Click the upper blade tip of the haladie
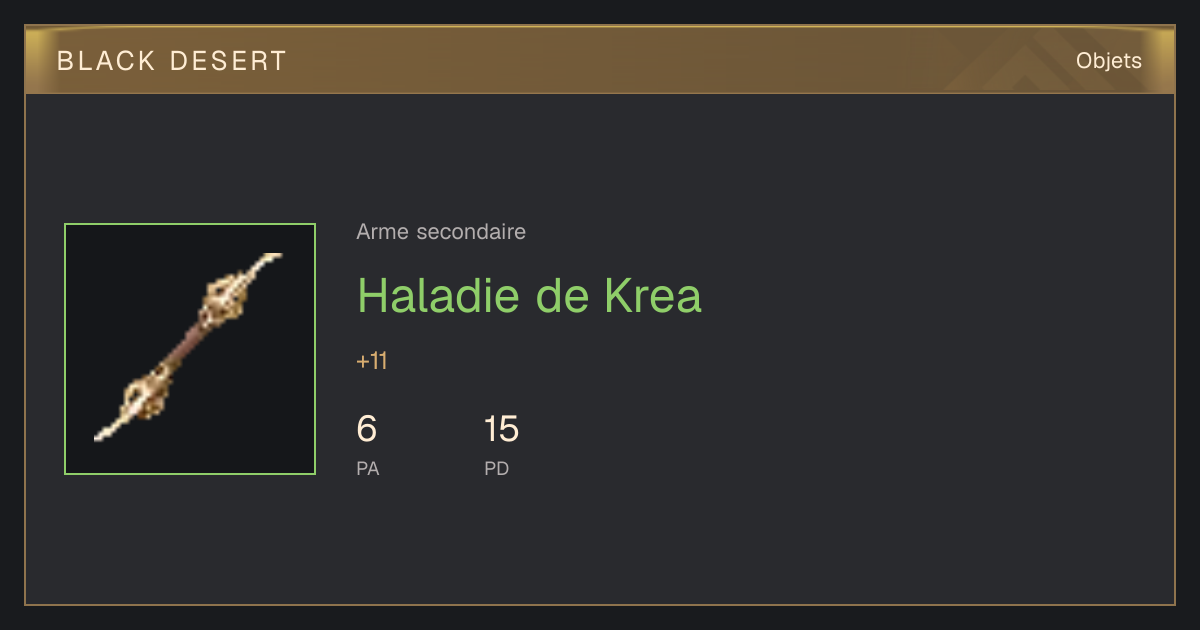1200x630 pixels. pos(264,266)
